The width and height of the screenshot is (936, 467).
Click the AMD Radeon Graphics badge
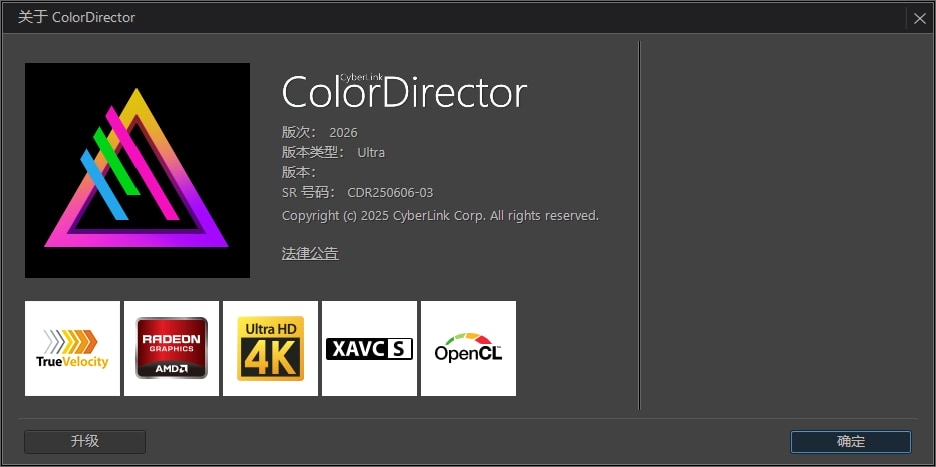pyautogui.click(x=171, y=348)
